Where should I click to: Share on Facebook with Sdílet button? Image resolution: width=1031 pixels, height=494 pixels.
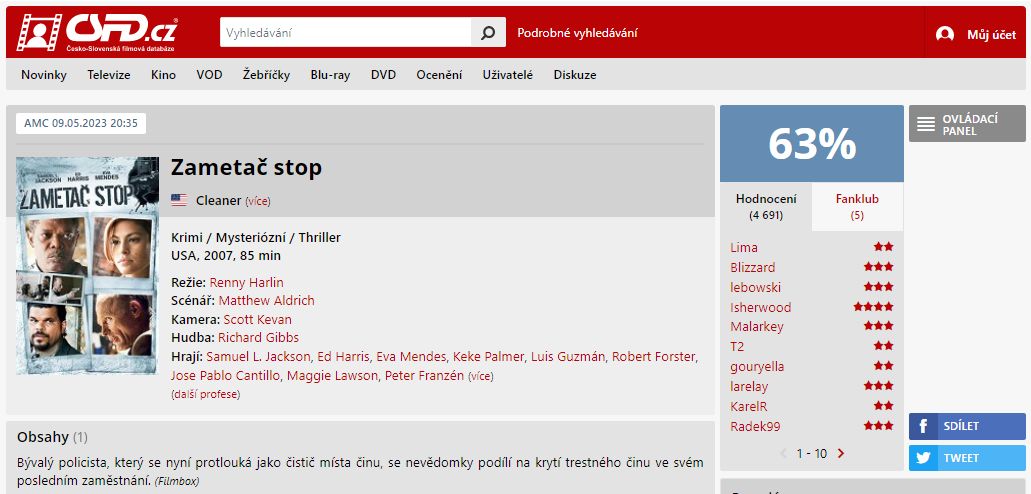967,426
